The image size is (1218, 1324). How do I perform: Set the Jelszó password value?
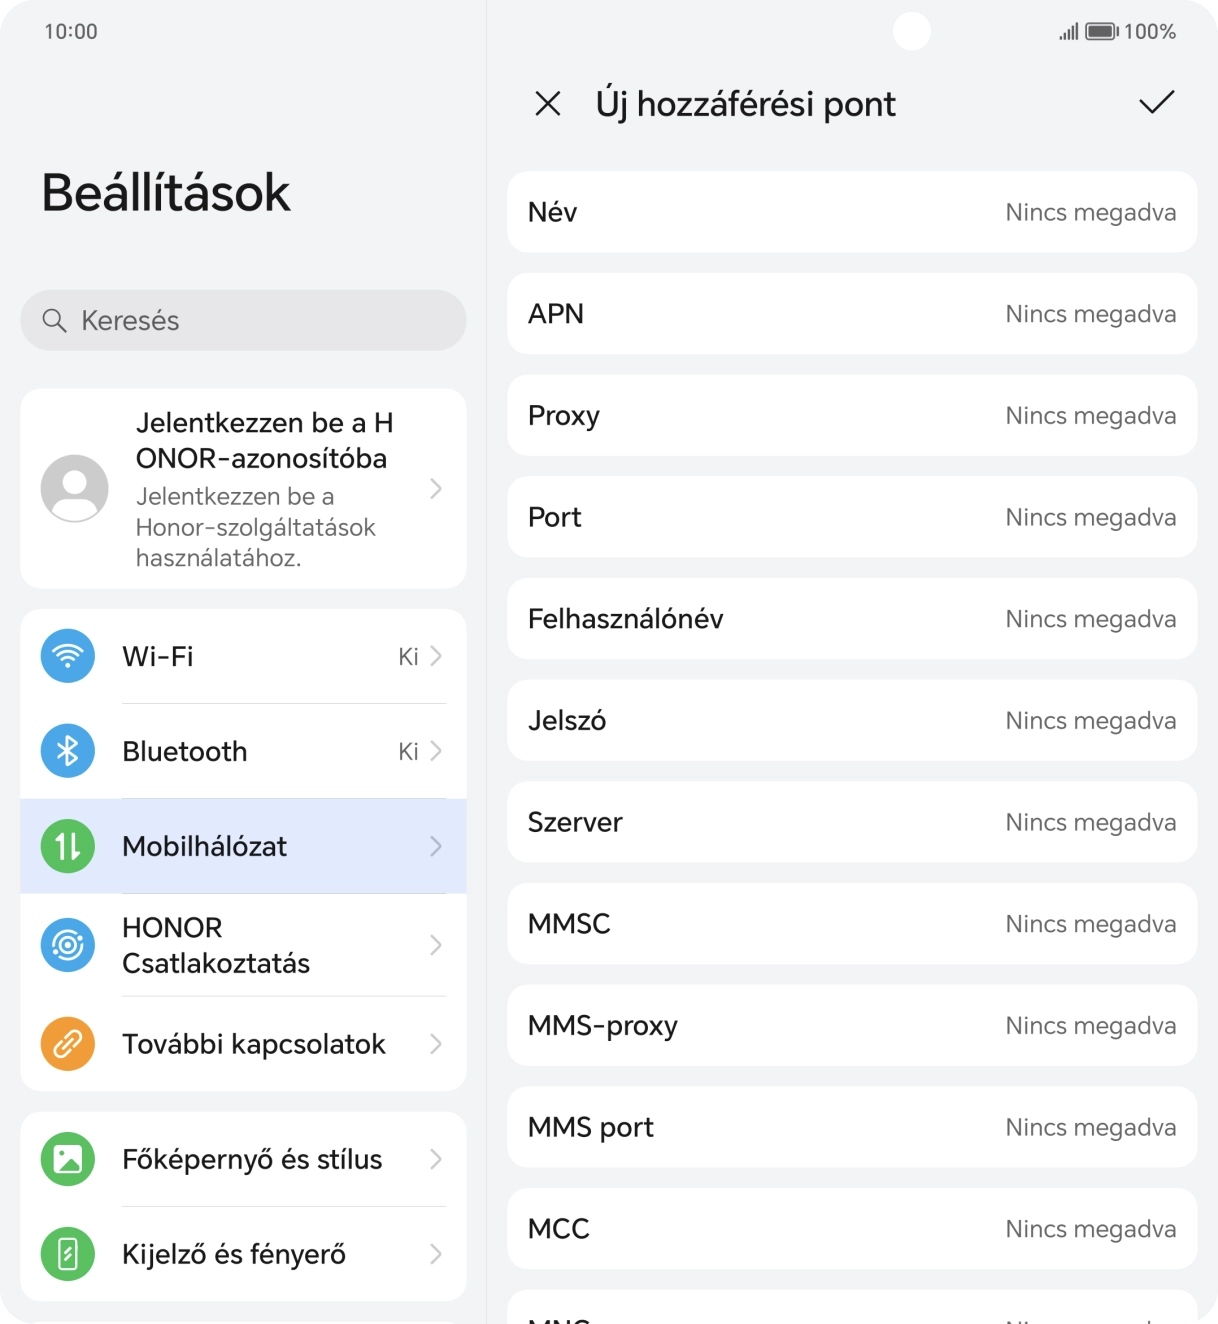tap(852, 721)
